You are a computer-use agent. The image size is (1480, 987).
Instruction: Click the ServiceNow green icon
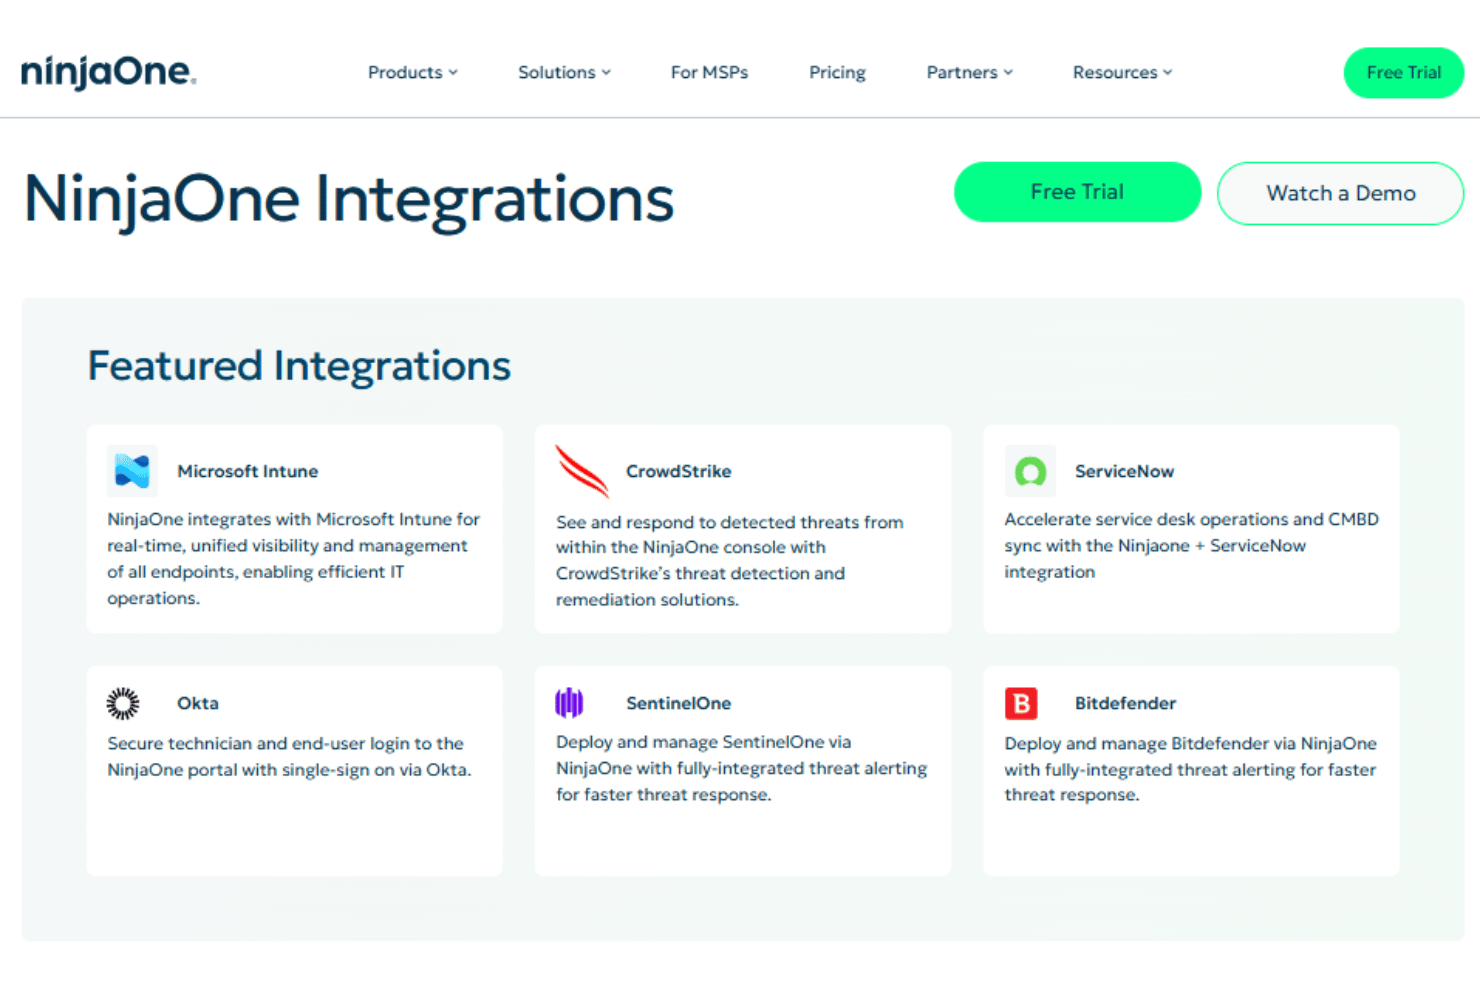(x=1030, y=471)
